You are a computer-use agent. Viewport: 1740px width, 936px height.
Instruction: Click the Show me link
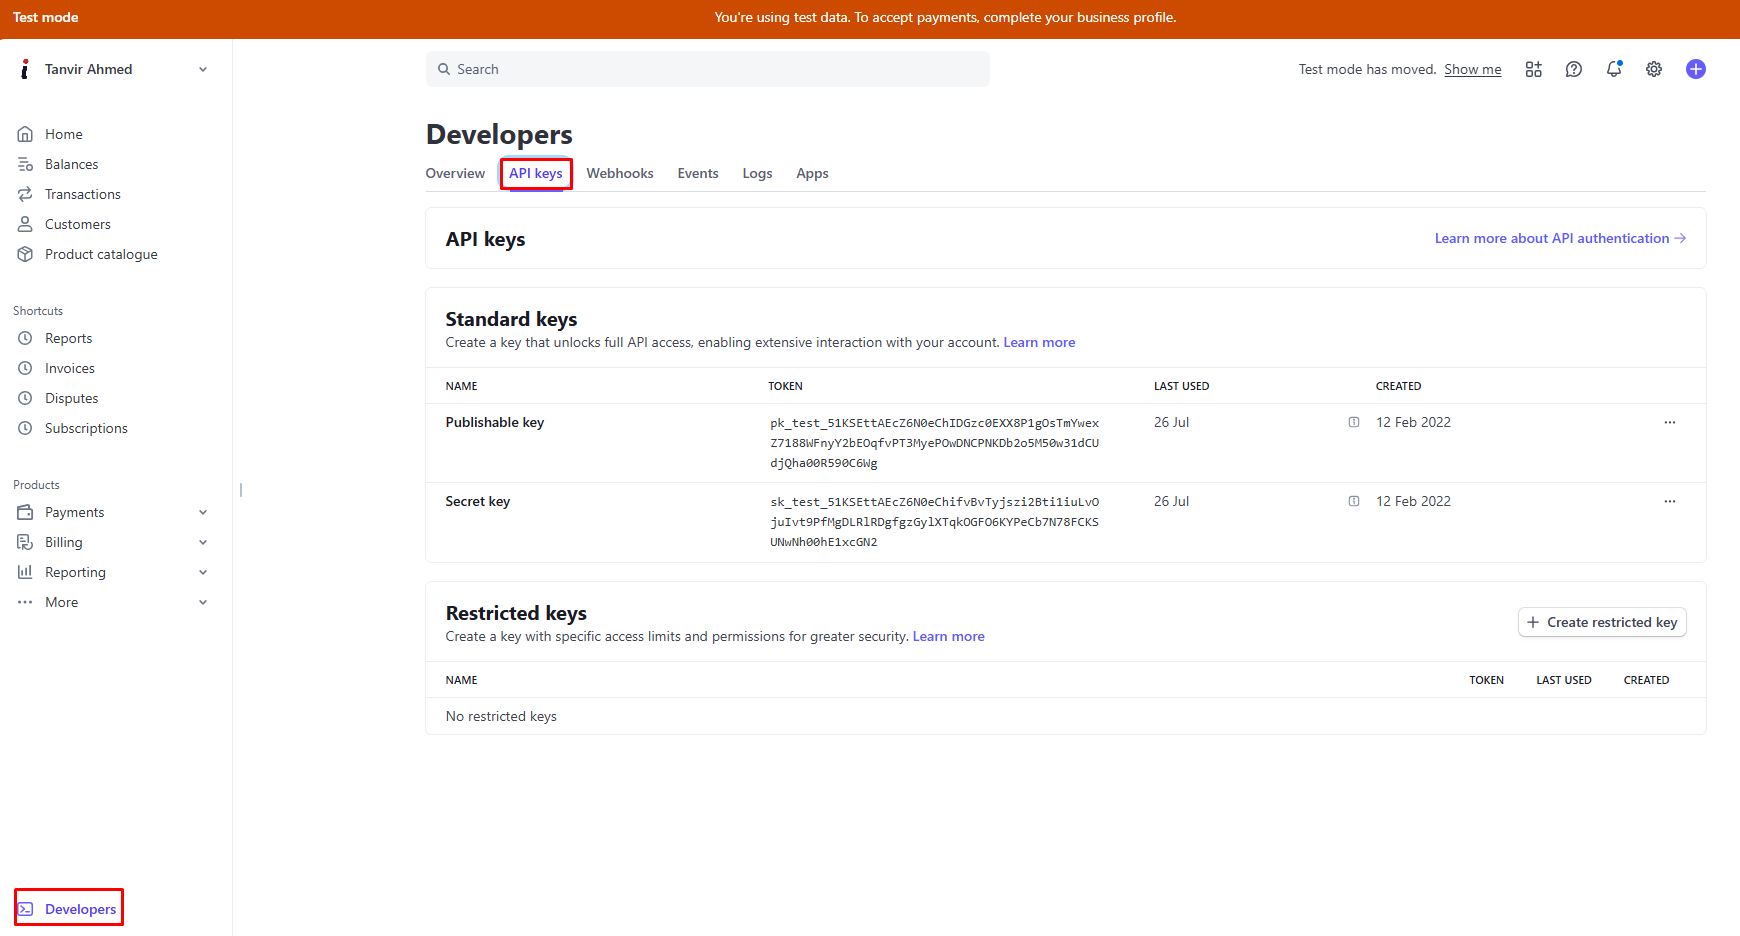pyautogui.click(x=1473, y=69)
